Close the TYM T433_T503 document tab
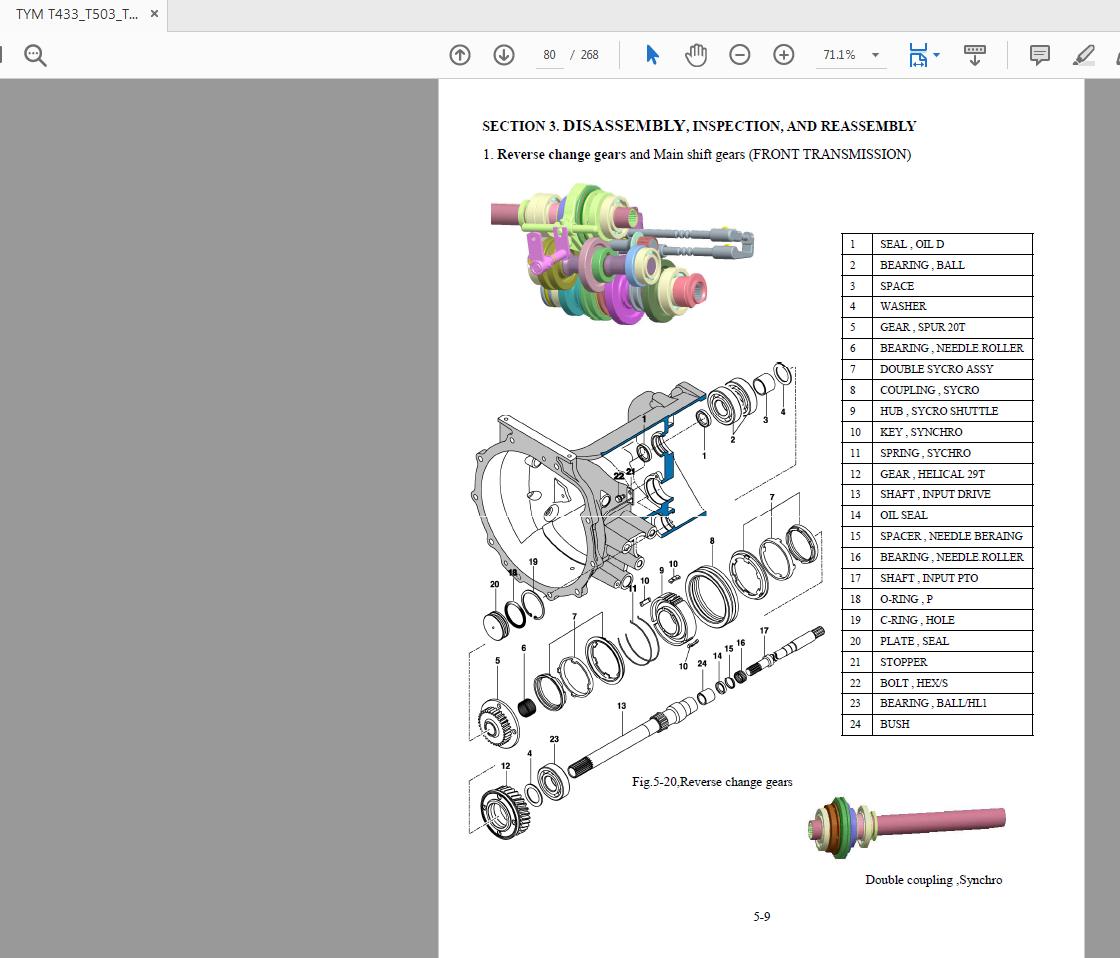Image resolution: width=1120 pixels, height=958 pixels. (154, 14)
